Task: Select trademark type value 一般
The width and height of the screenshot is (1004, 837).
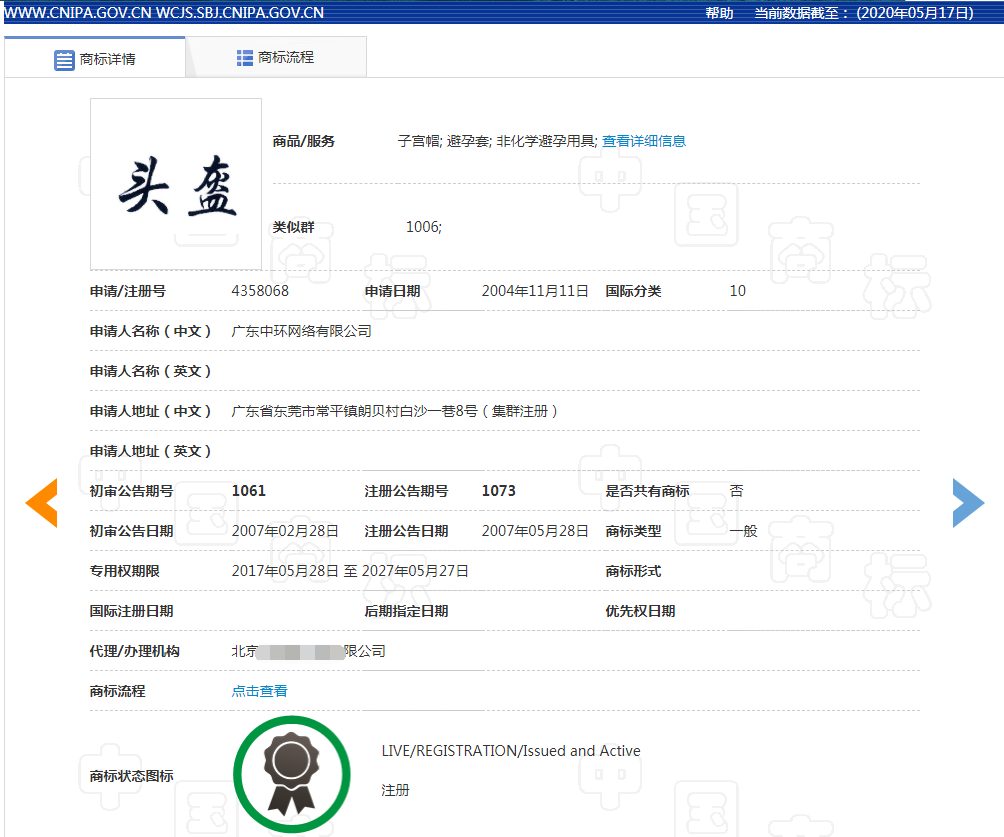Action: click(743, 531)
